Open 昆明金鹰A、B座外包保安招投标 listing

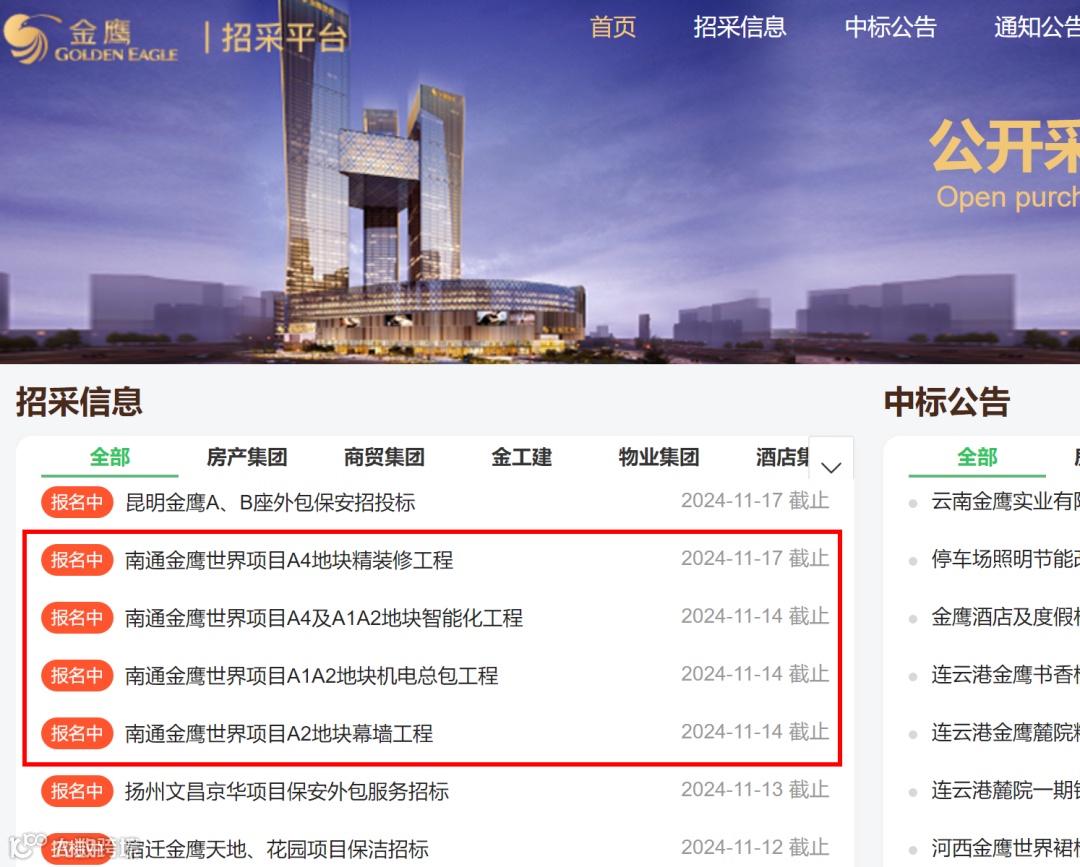point(270,502)
